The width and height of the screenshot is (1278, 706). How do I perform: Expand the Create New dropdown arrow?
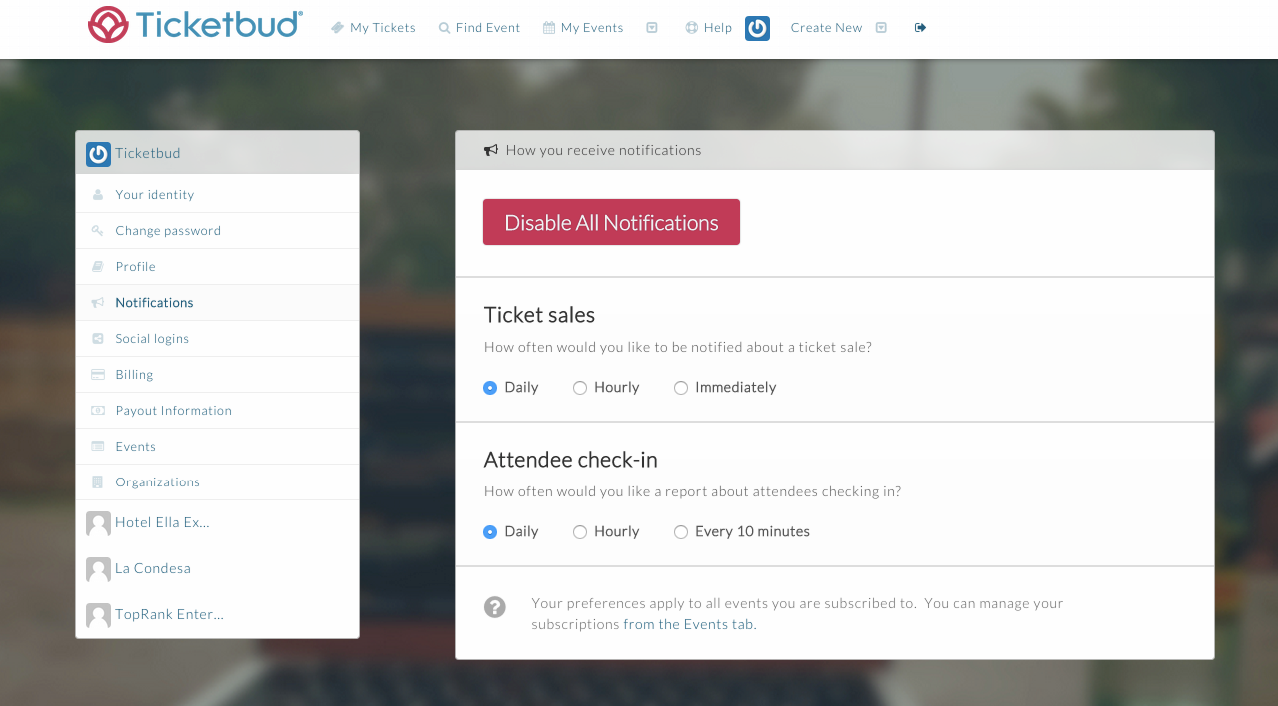click(x=881, y=28)
